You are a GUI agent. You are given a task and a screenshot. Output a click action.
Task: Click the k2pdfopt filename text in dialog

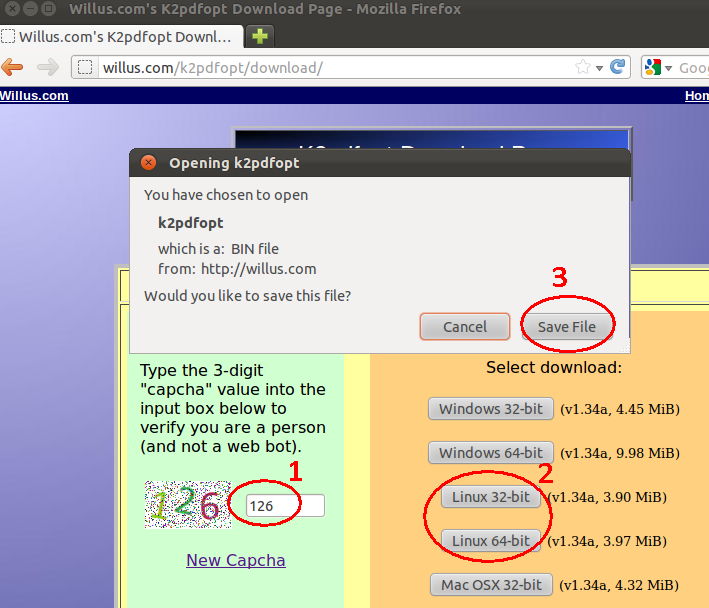click(190, 223)
